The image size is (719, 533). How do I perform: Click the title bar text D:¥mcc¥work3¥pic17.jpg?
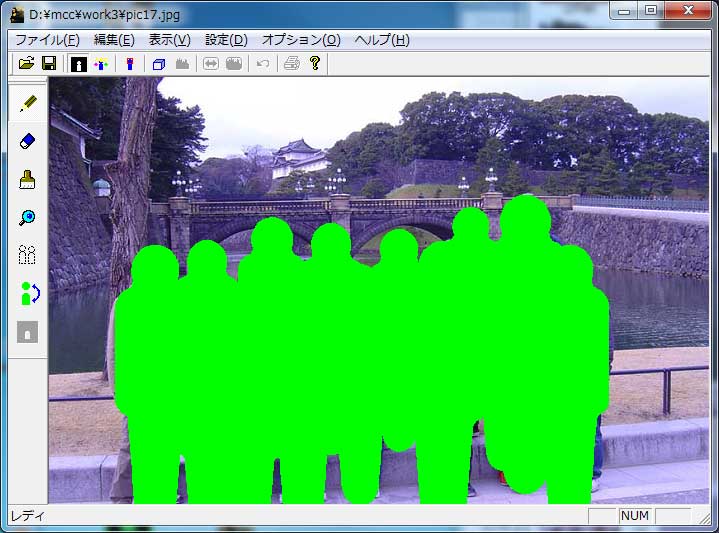click(x=104, y=15)
